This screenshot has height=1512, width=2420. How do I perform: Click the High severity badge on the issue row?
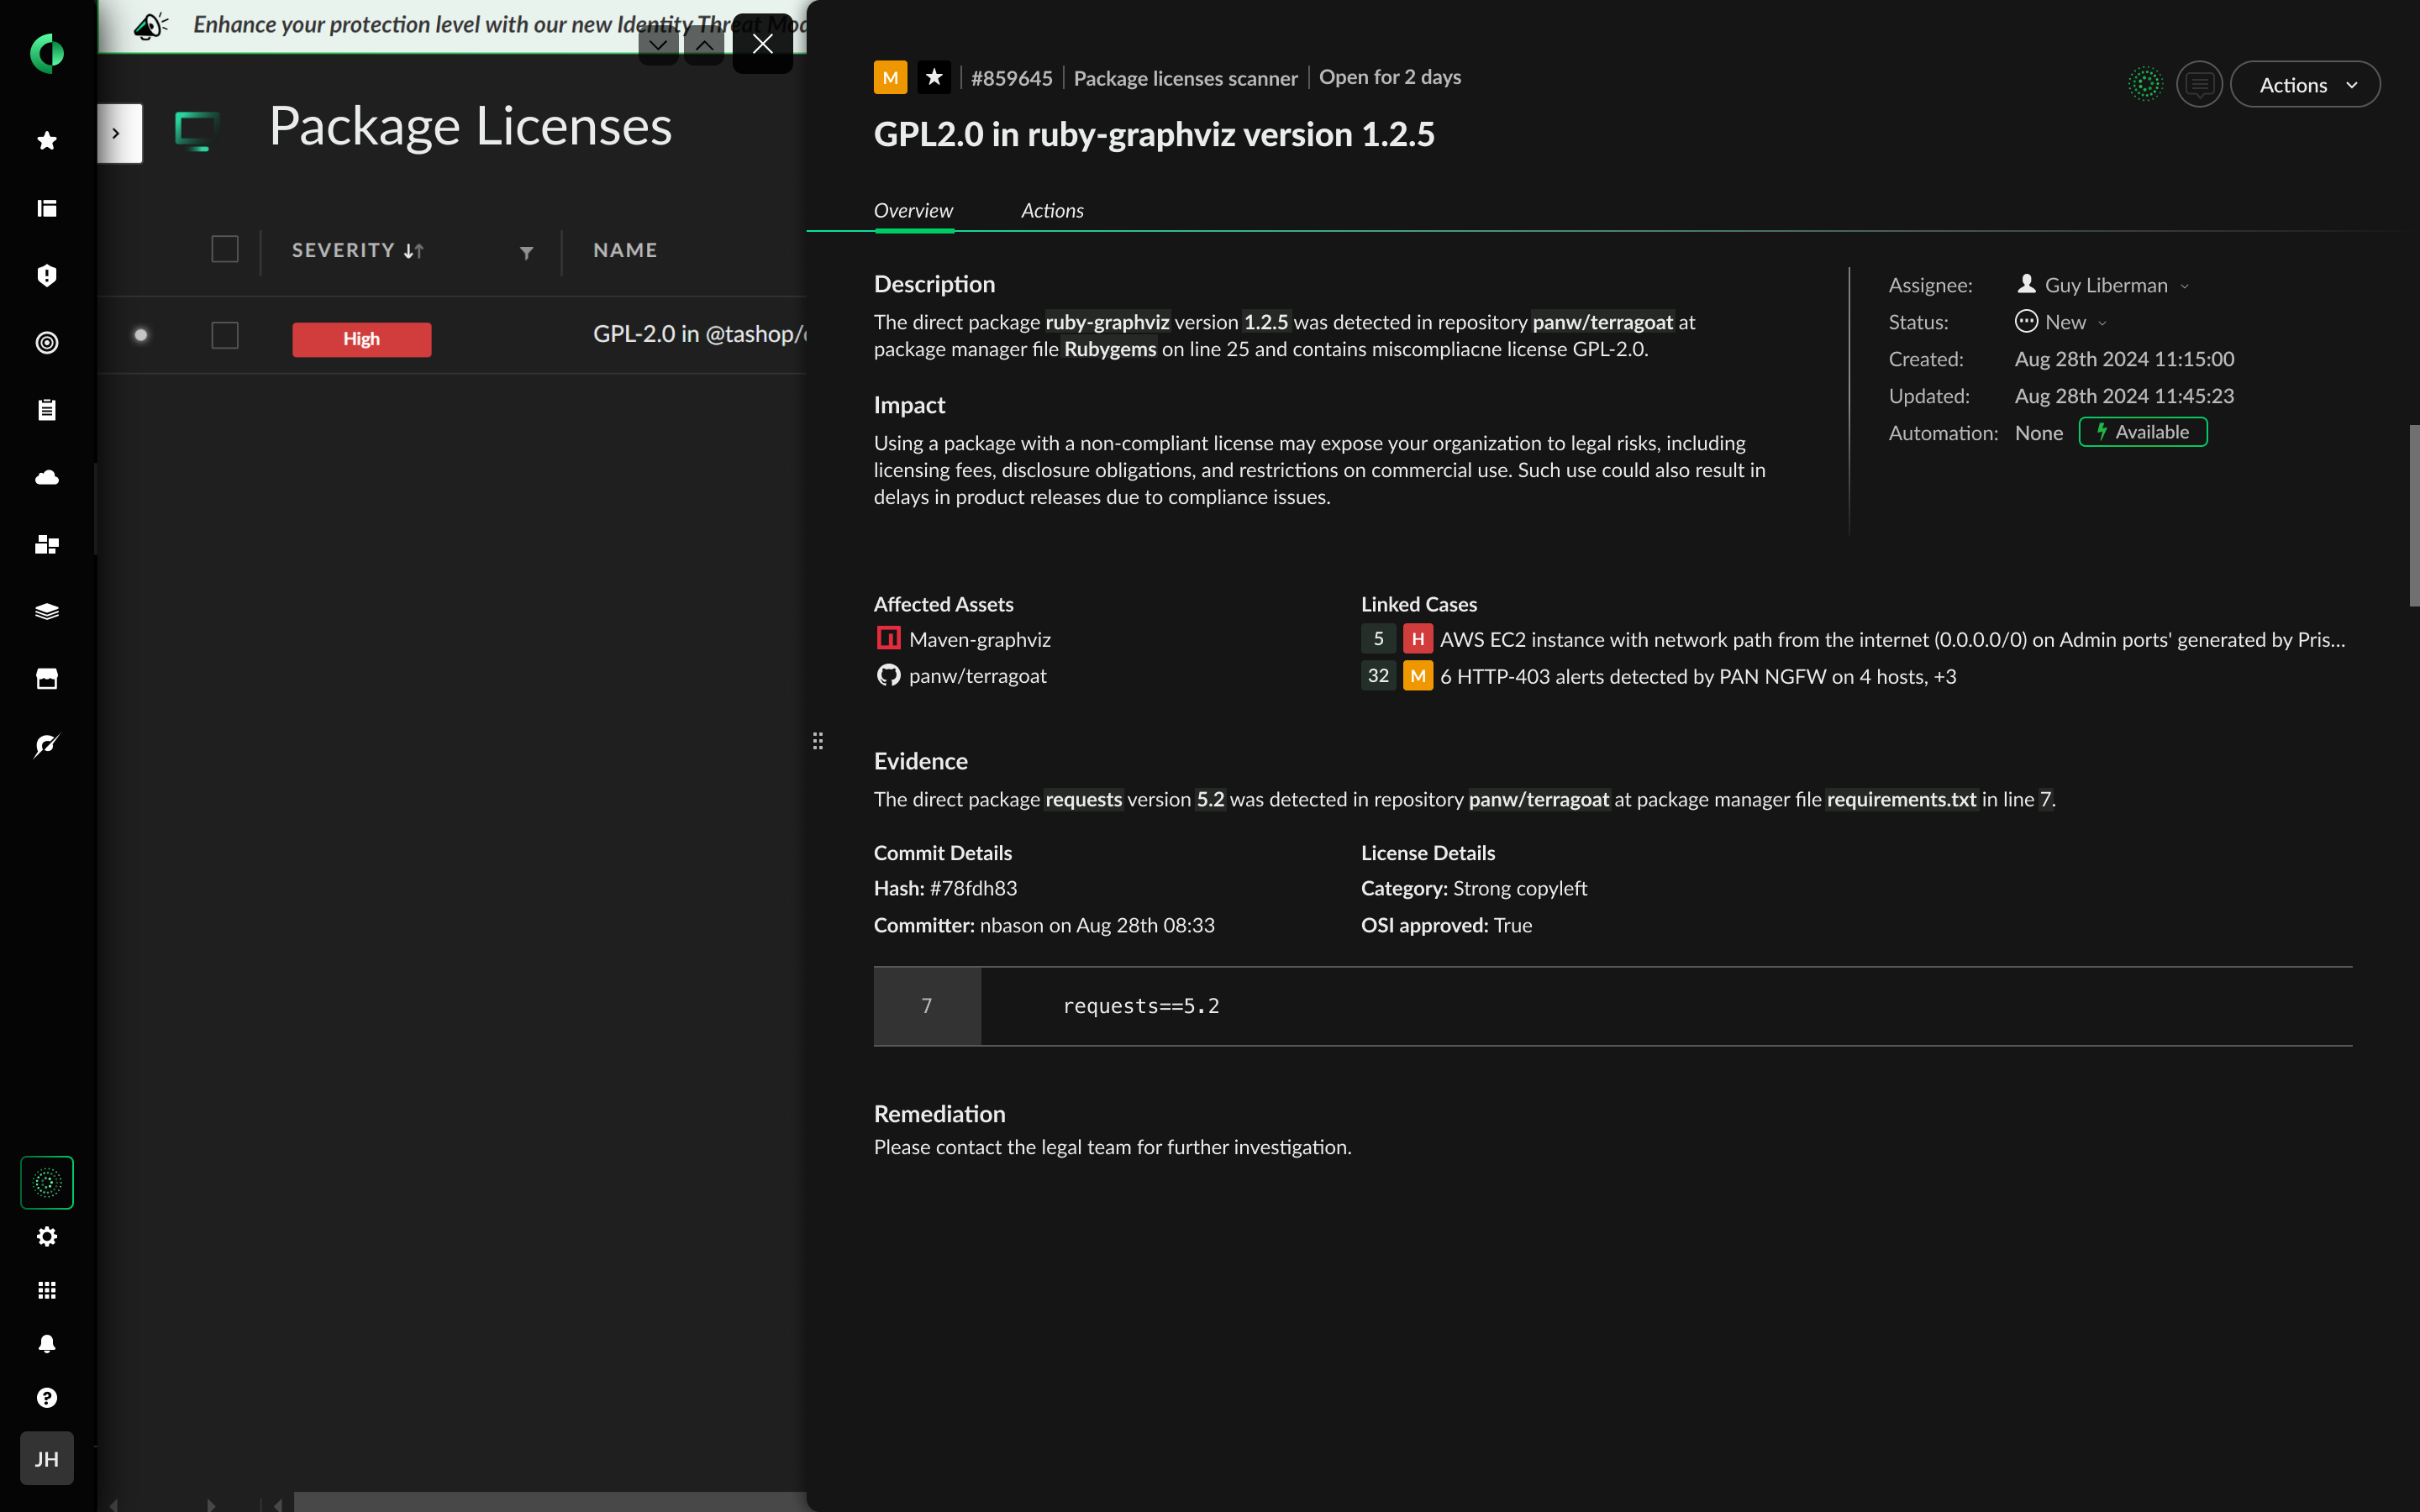click(361, 339)
